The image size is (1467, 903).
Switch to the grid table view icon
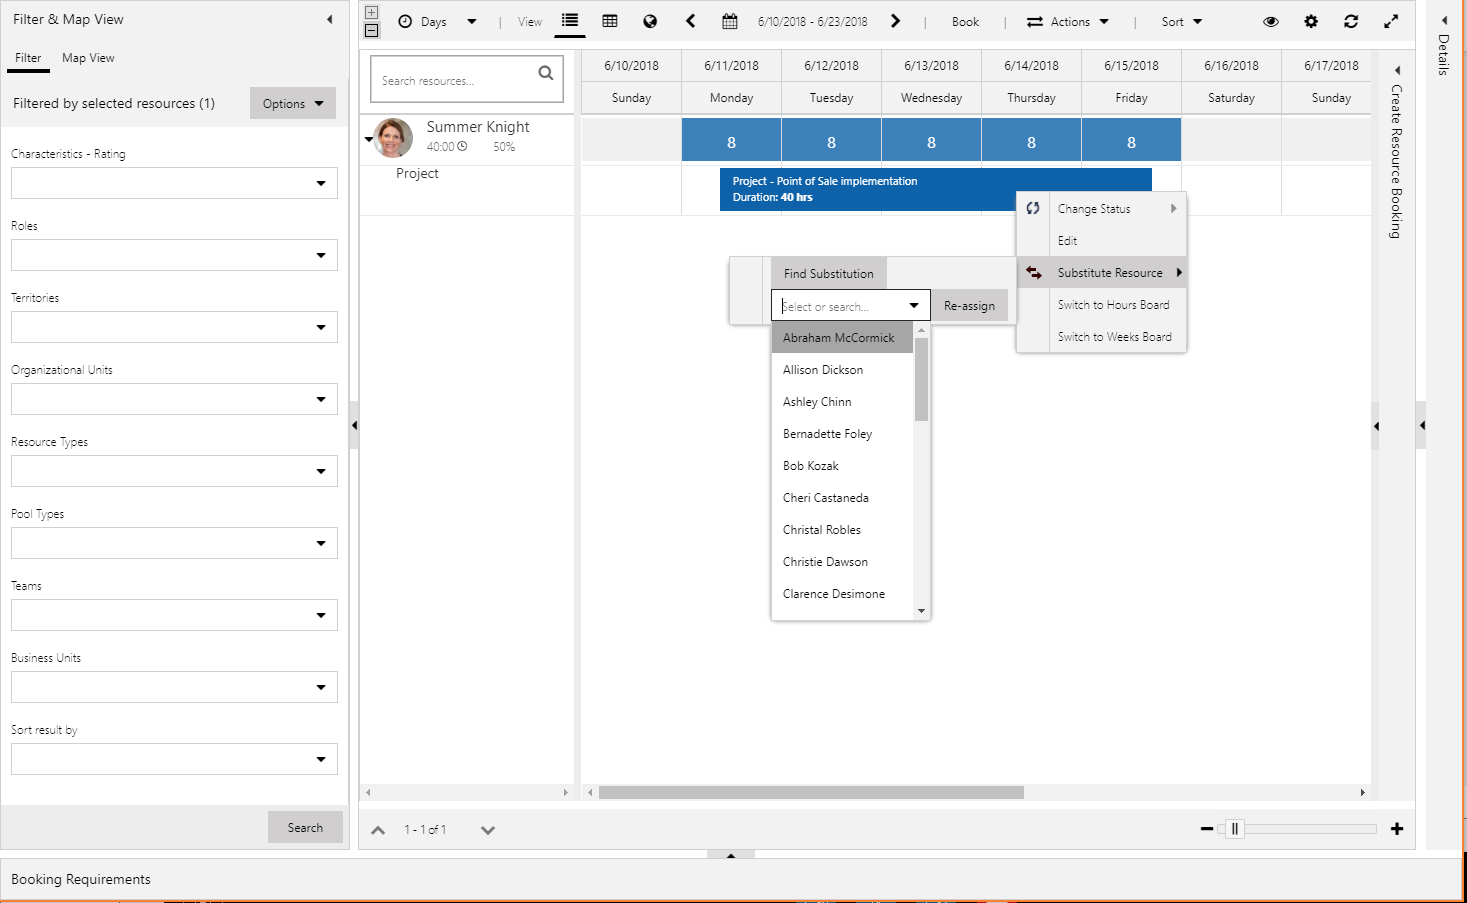point(610,21)
